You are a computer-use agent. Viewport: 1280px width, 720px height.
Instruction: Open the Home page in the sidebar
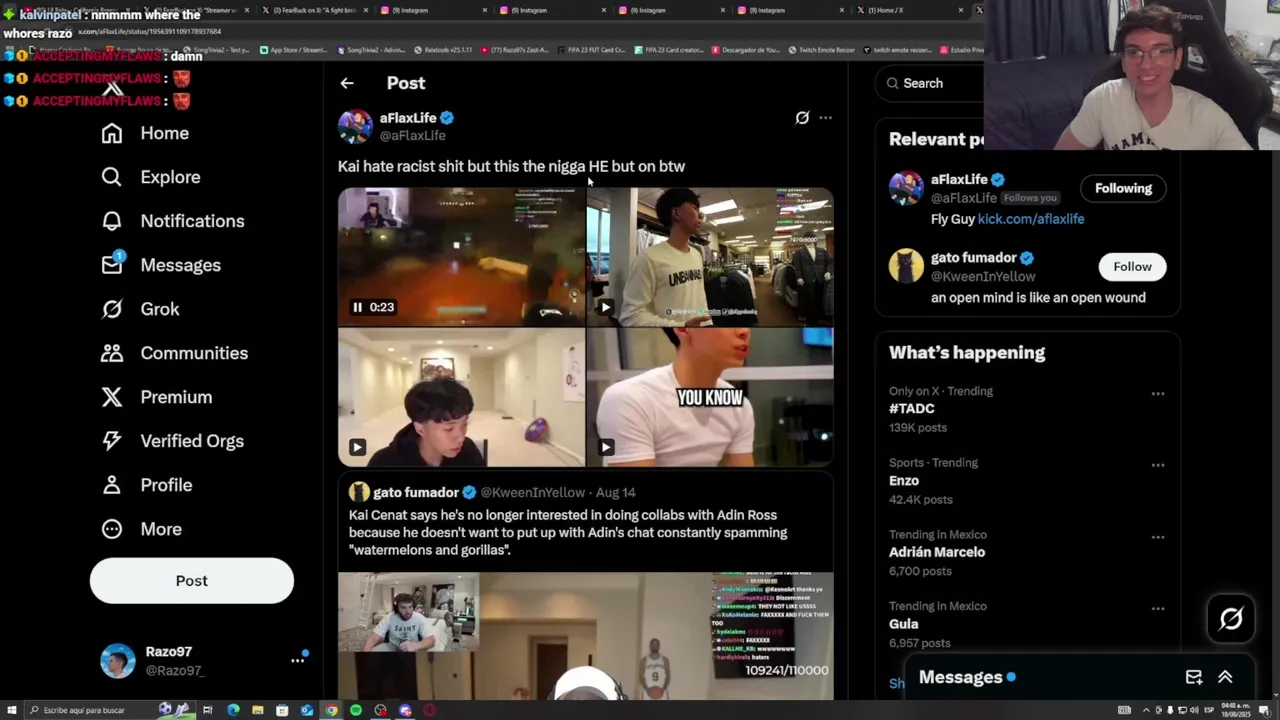pos(145,133)
